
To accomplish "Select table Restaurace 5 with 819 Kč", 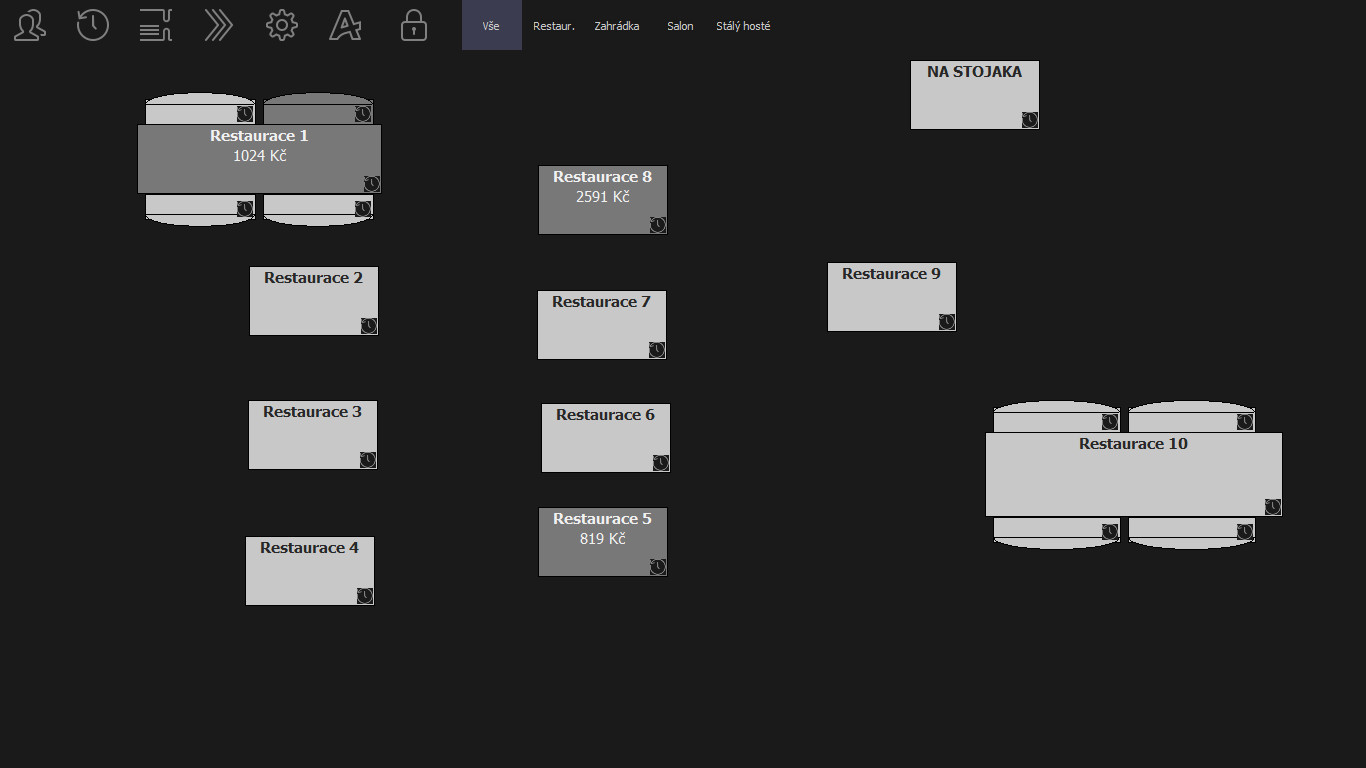I will pos(602,541).
